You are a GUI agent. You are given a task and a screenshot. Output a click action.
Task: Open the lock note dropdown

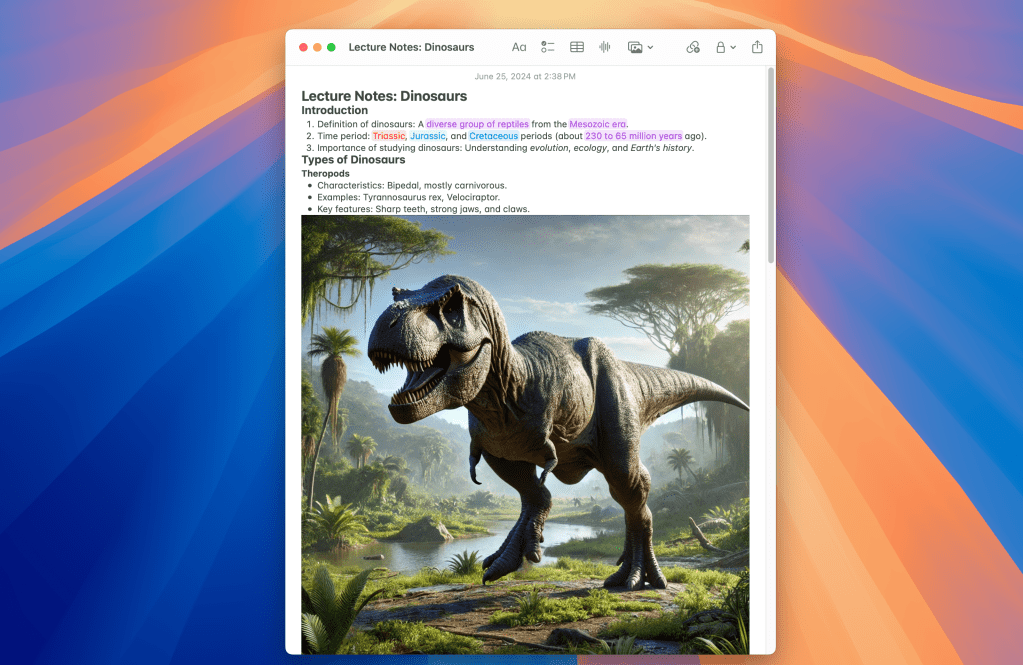(x=733, y=47)
